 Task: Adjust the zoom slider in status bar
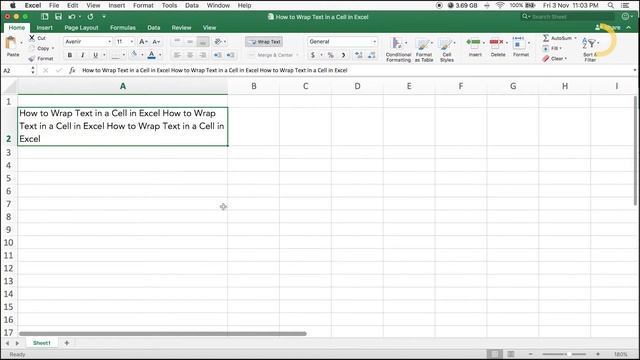(x=568, y=354)
